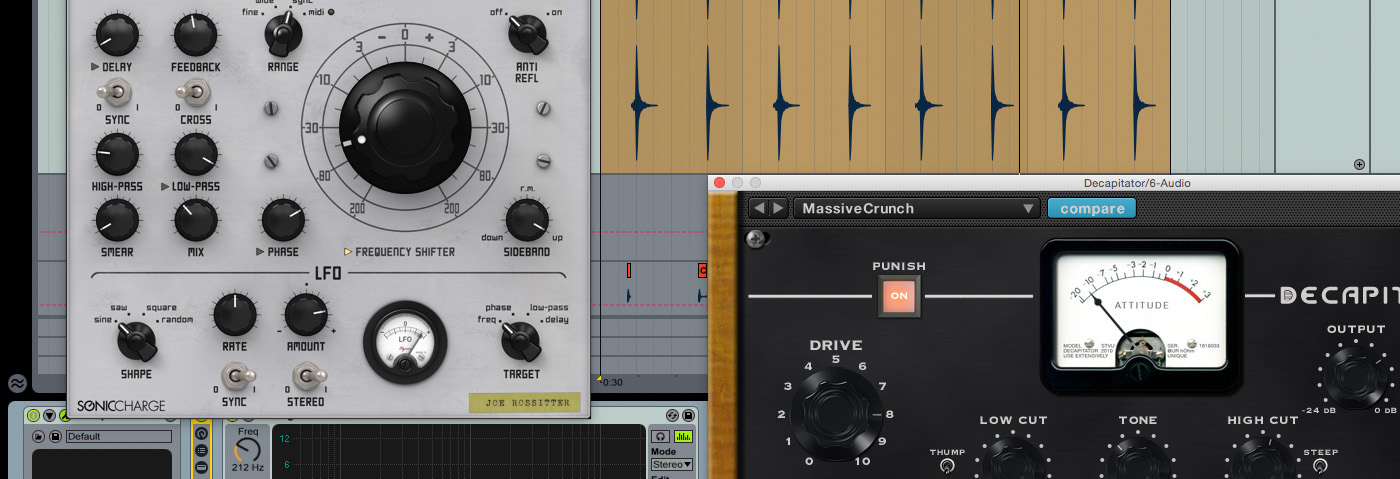
Task: Click the High Cut knob
Action: pyautogui.click(x=1263, y=460)
